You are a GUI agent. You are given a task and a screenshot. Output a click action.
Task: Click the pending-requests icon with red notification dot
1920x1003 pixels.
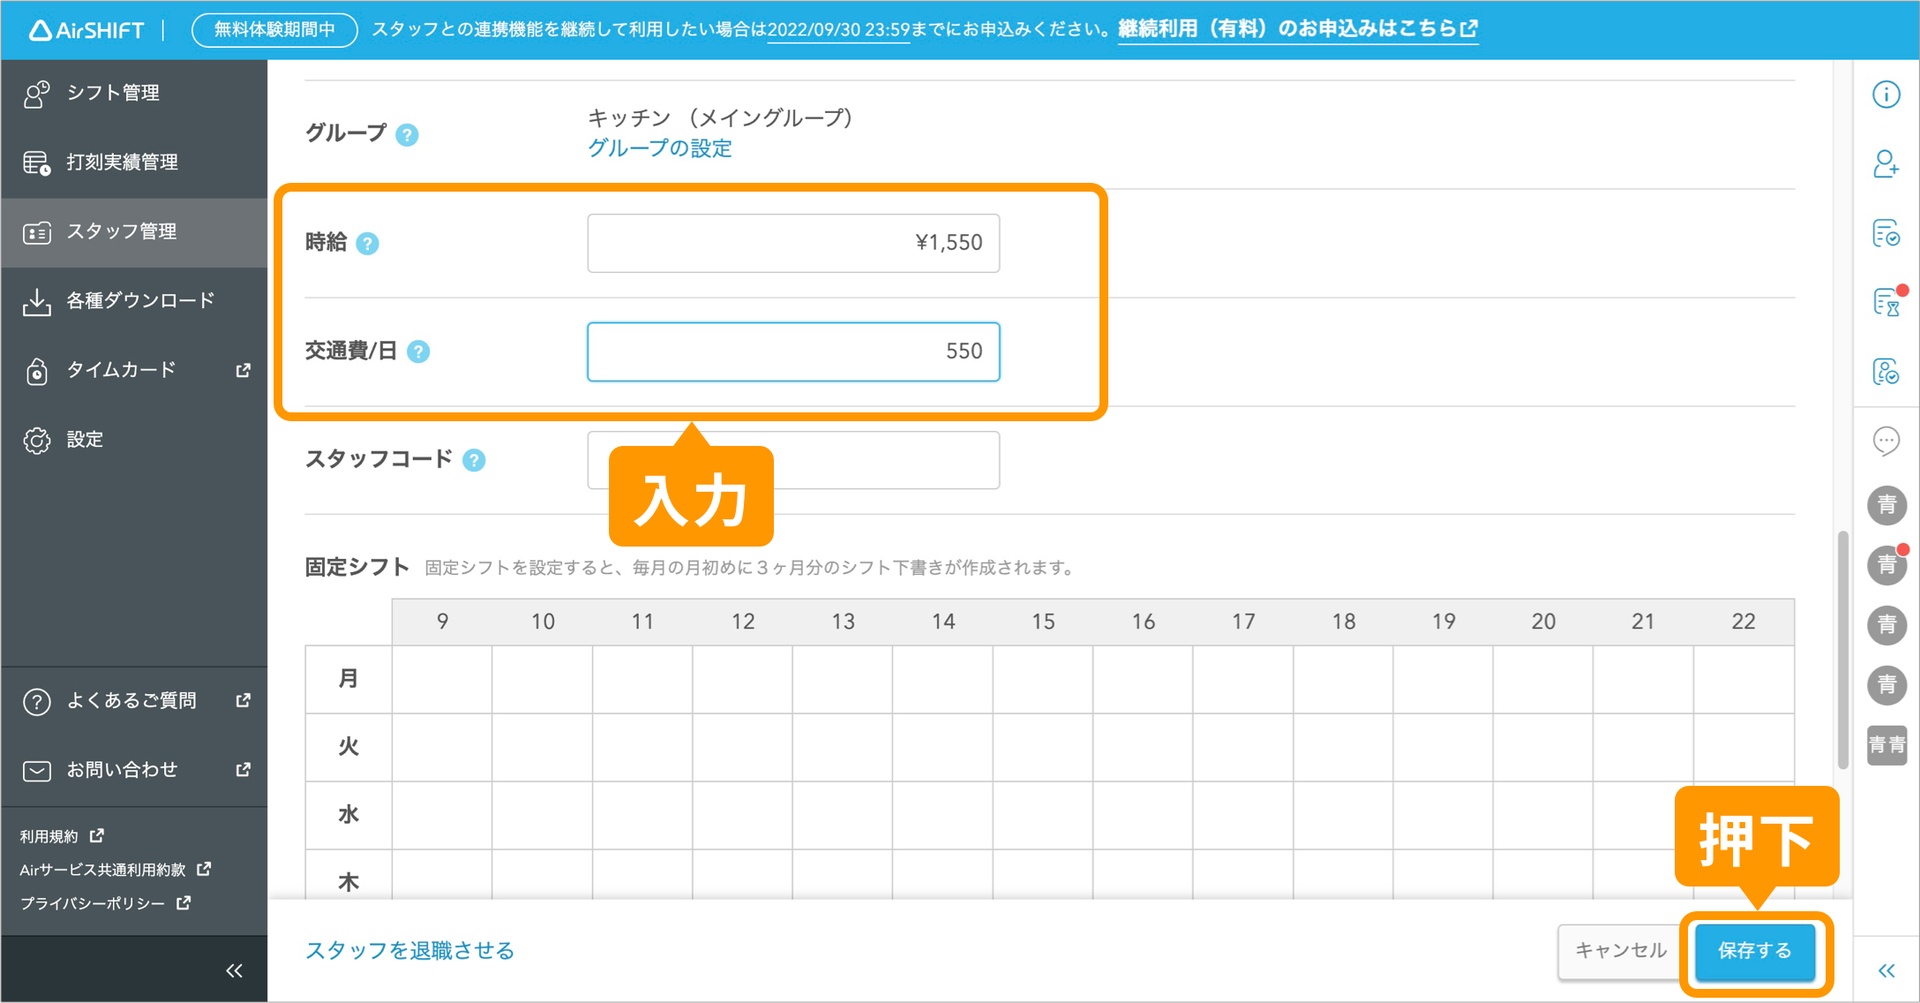1887,303
